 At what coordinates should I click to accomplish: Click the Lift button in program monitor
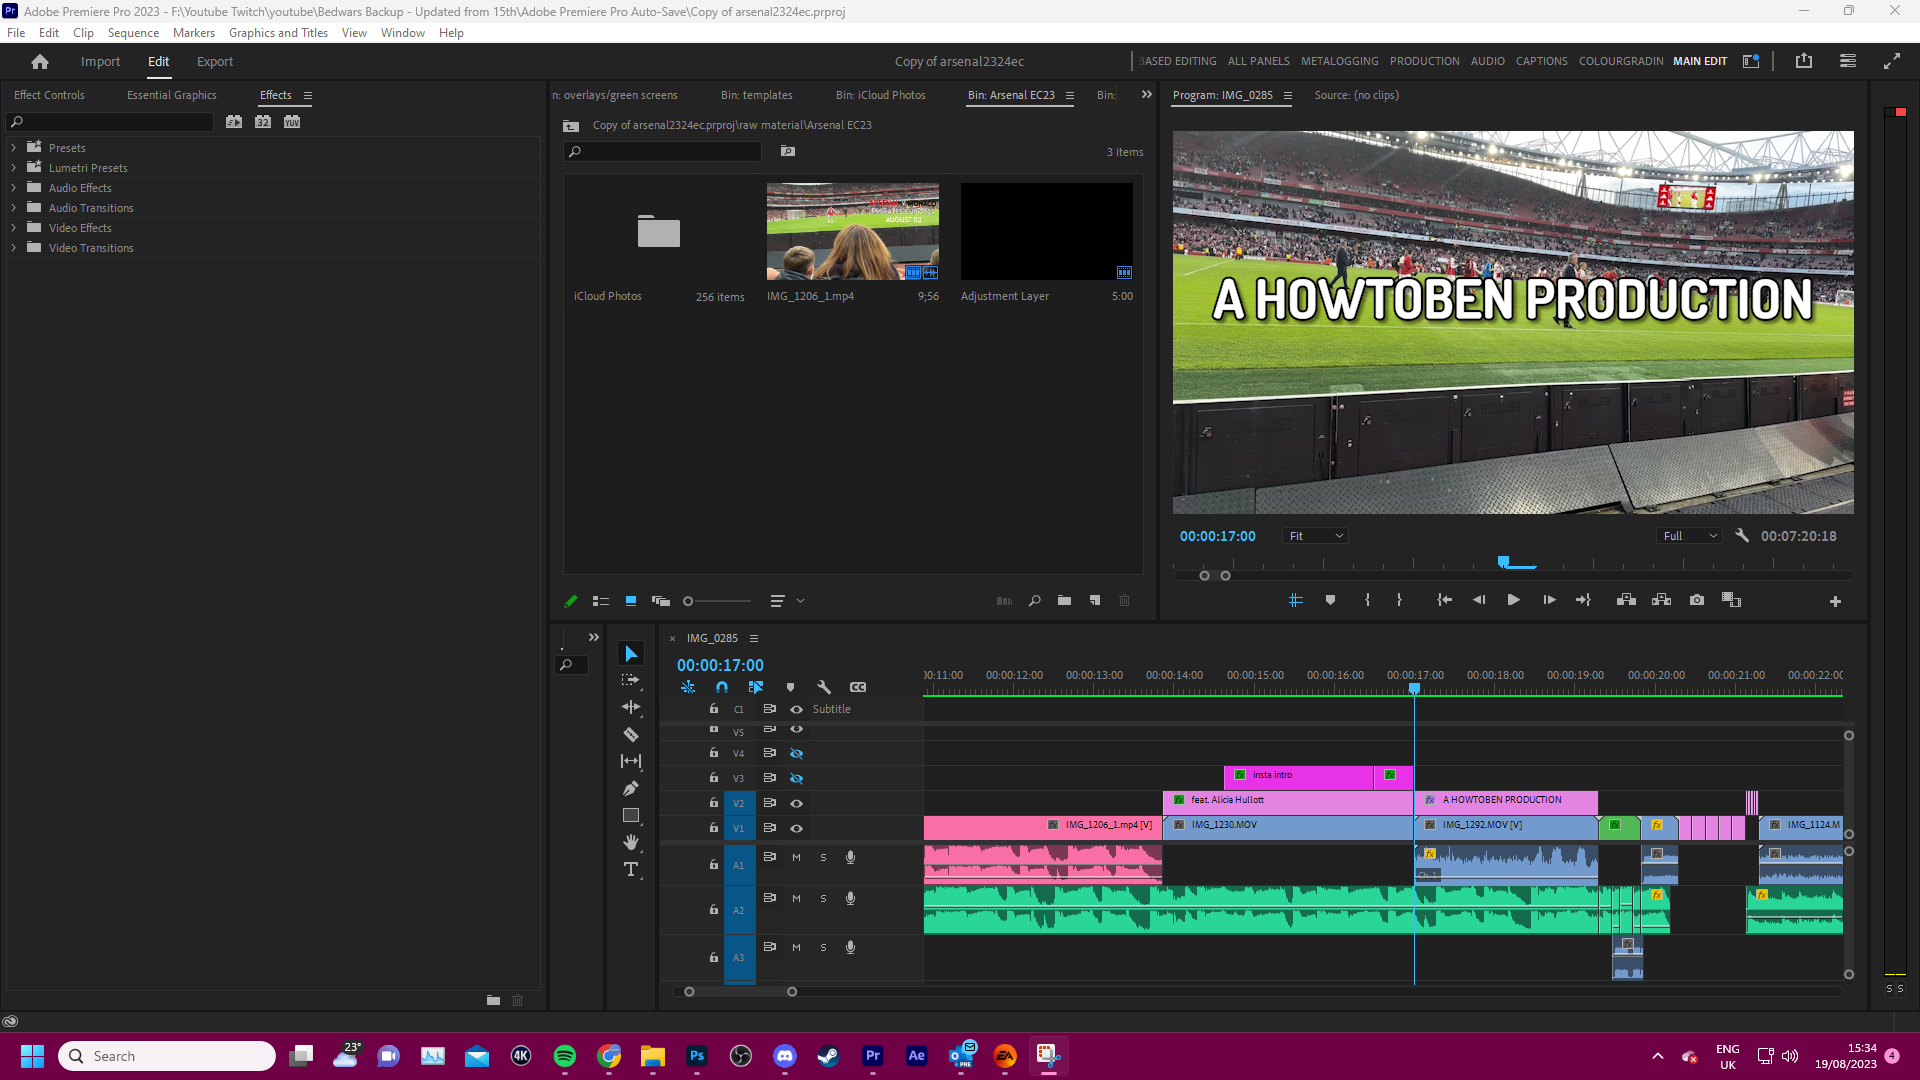pyautogui.click(x=1626, y=600)
